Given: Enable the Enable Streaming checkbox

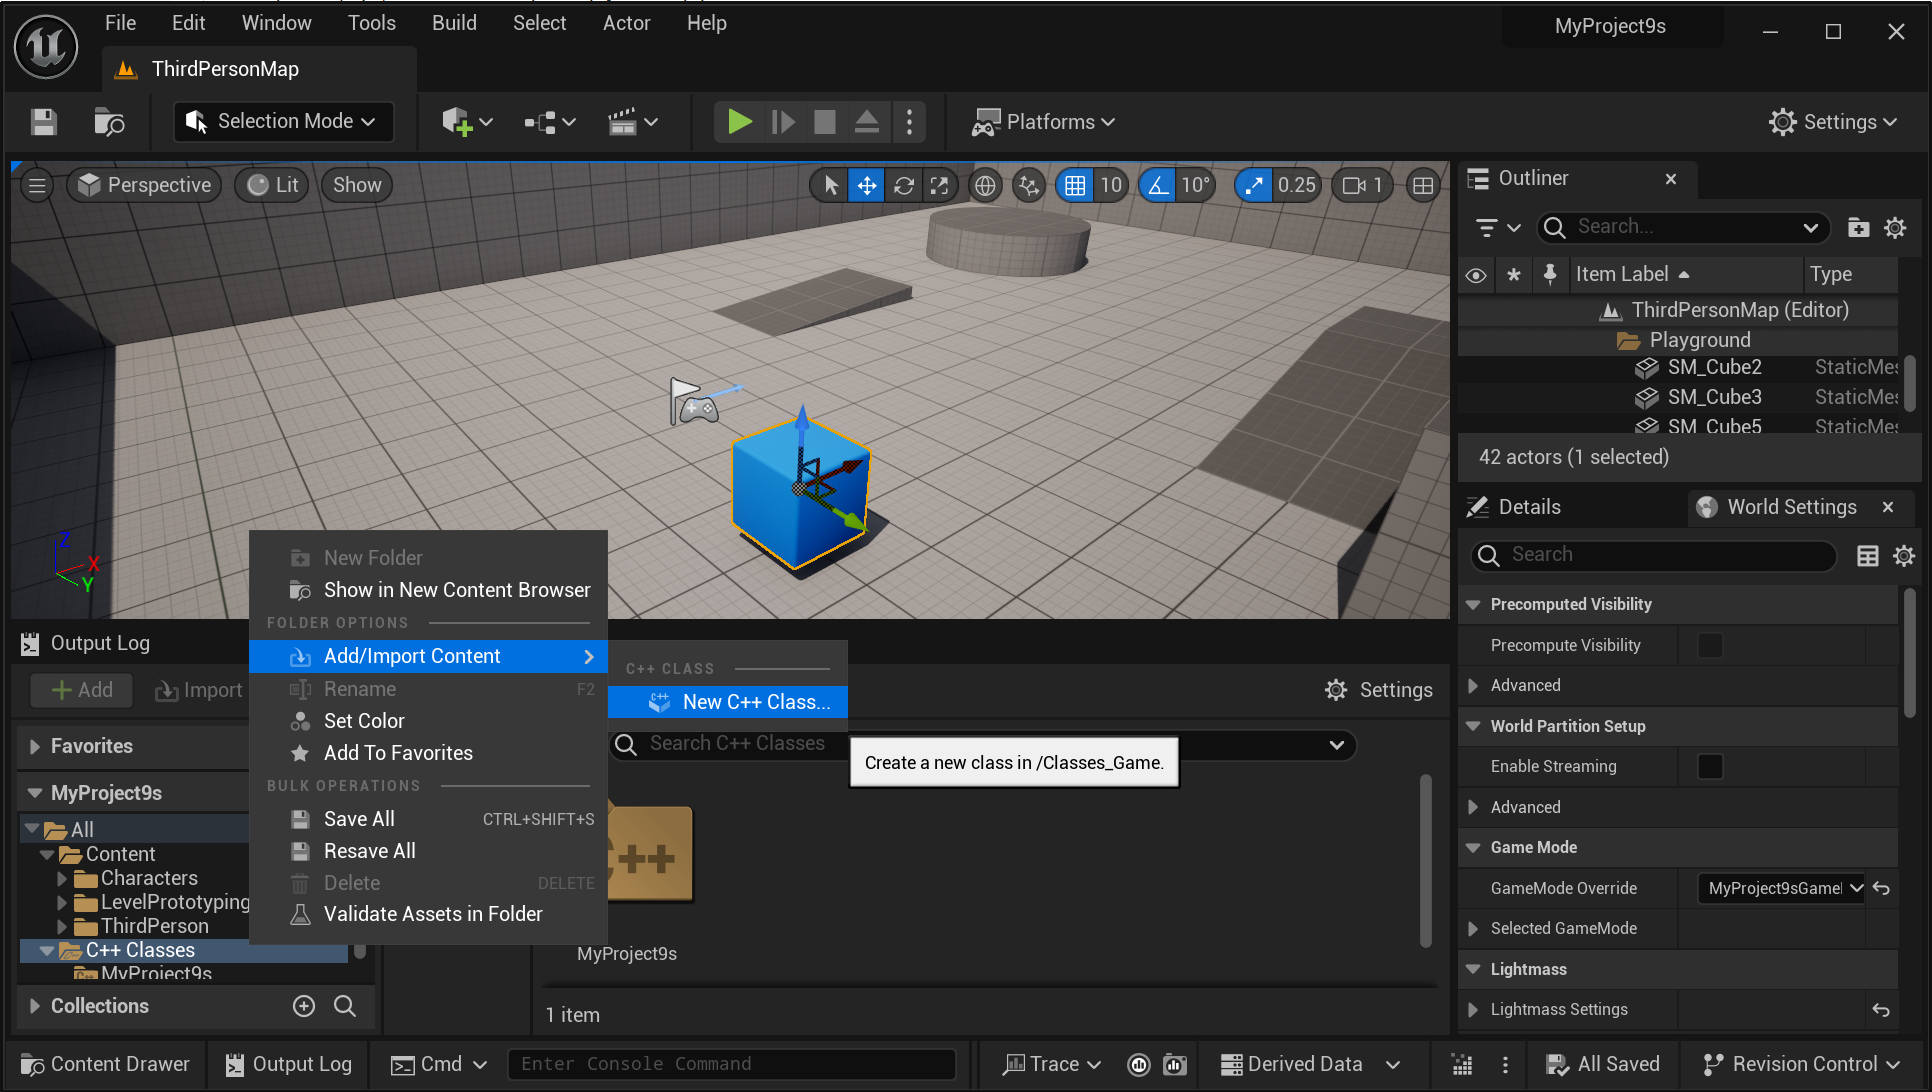Looking at the screenshot, I should point(1710,767).
